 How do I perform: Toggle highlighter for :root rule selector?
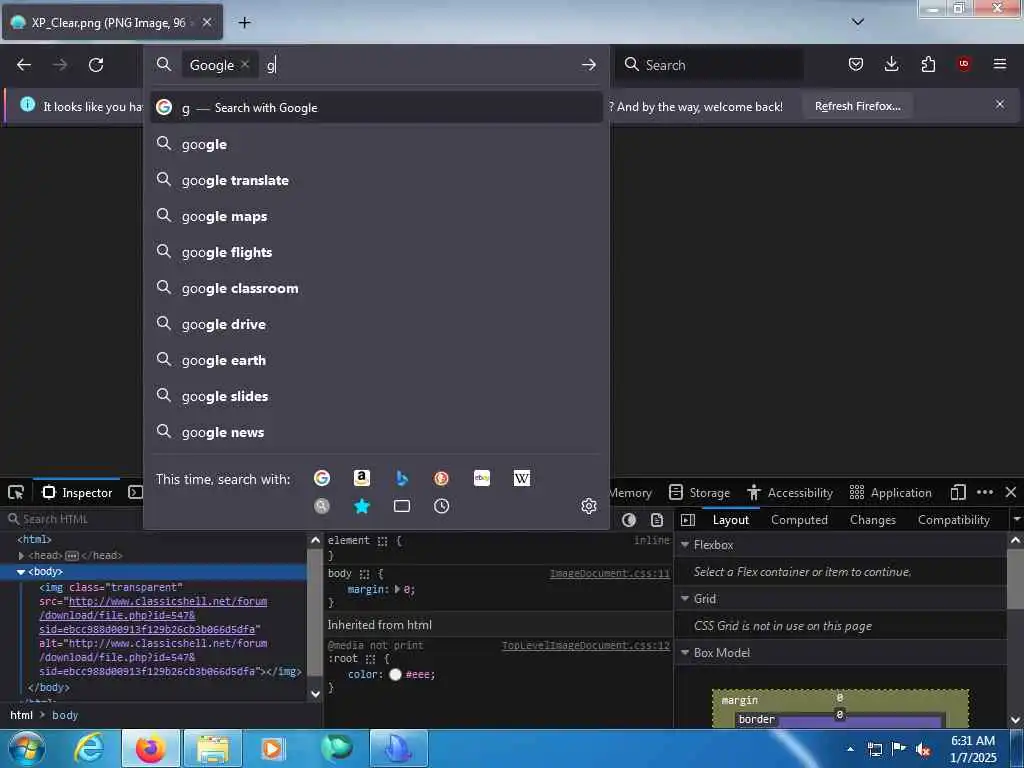(x=370, y=659)
